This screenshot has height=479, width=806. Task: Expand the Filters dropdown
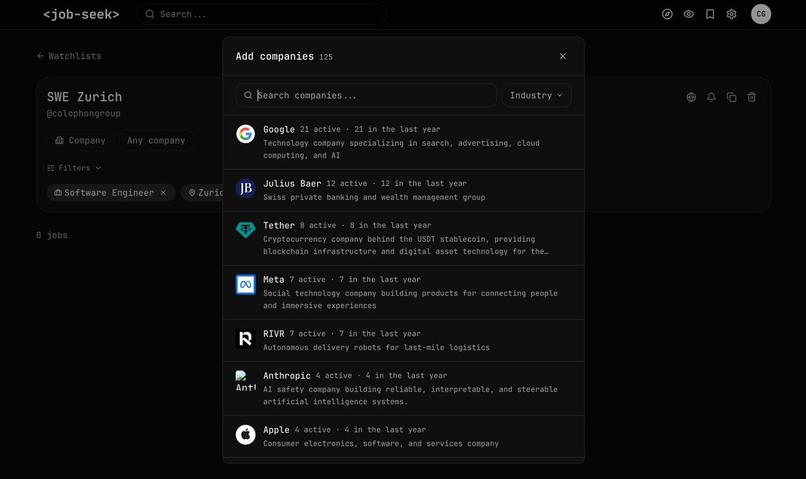[x=74, y=168]
